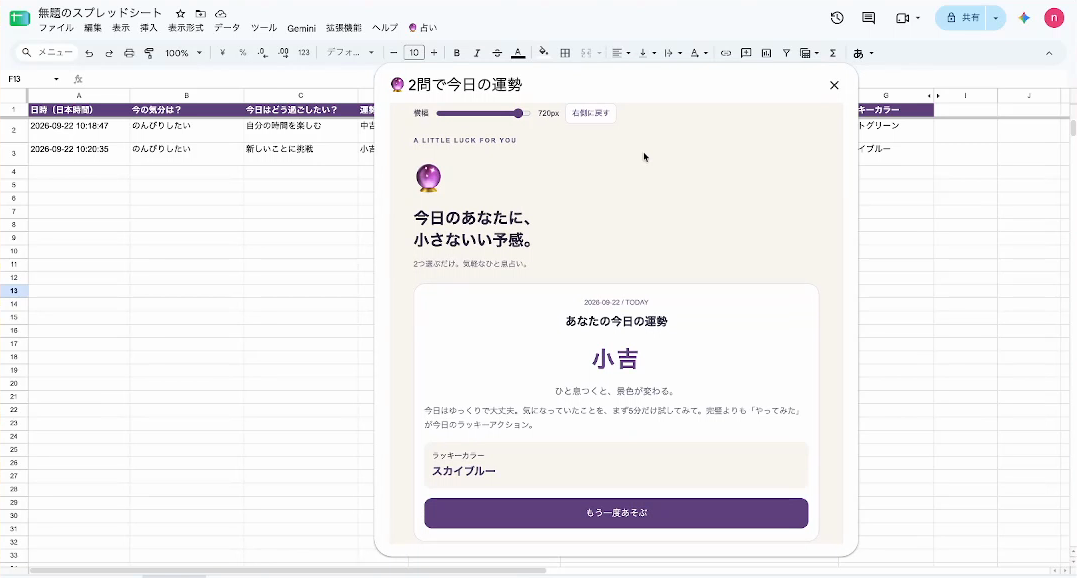Expand vertical align options
Viewport: 1077px width, 578px height.
tap(647, 53)
